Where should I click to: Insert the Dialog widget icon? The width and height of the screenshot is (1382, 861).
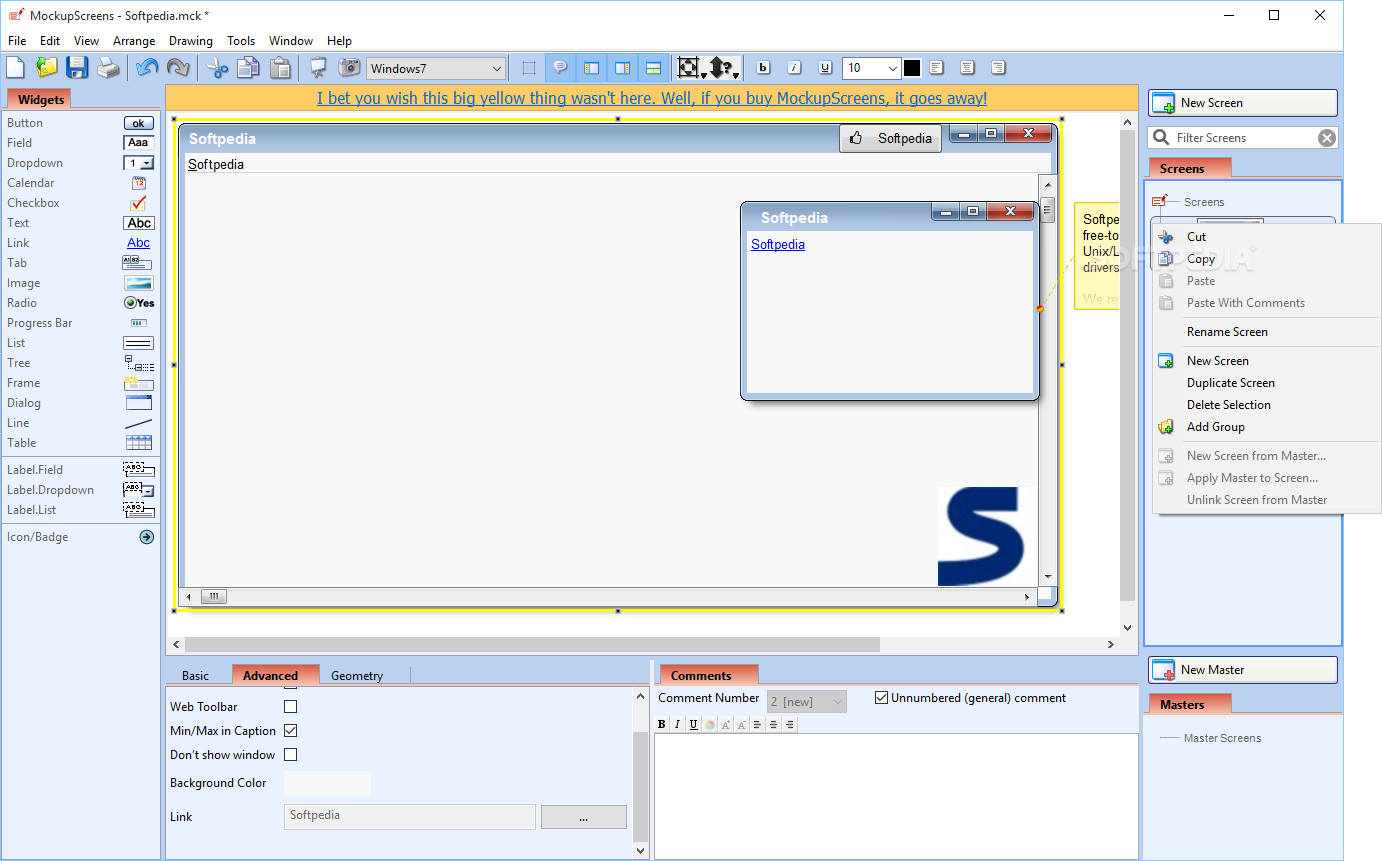click(139, 403)
